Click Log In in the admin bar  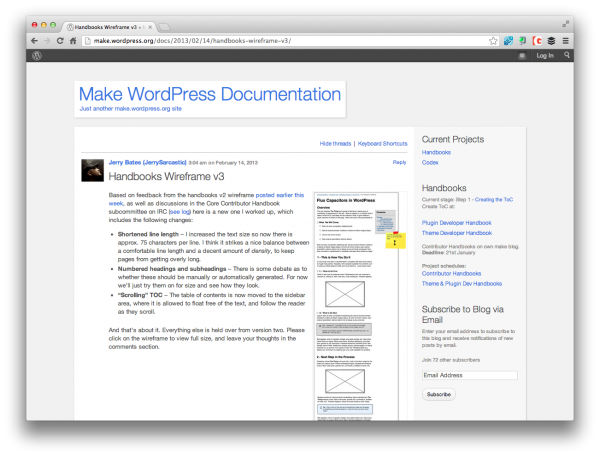[545, 56]
